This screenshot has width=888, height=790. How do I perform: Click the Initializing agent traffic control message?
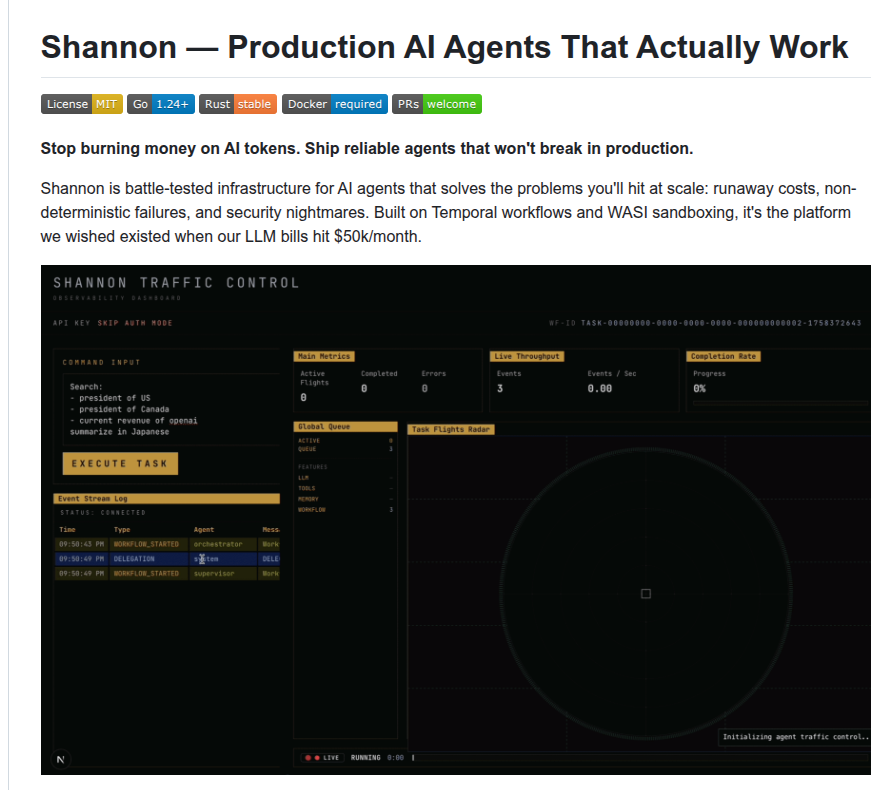pyautogui.click(x=795, y=737)
